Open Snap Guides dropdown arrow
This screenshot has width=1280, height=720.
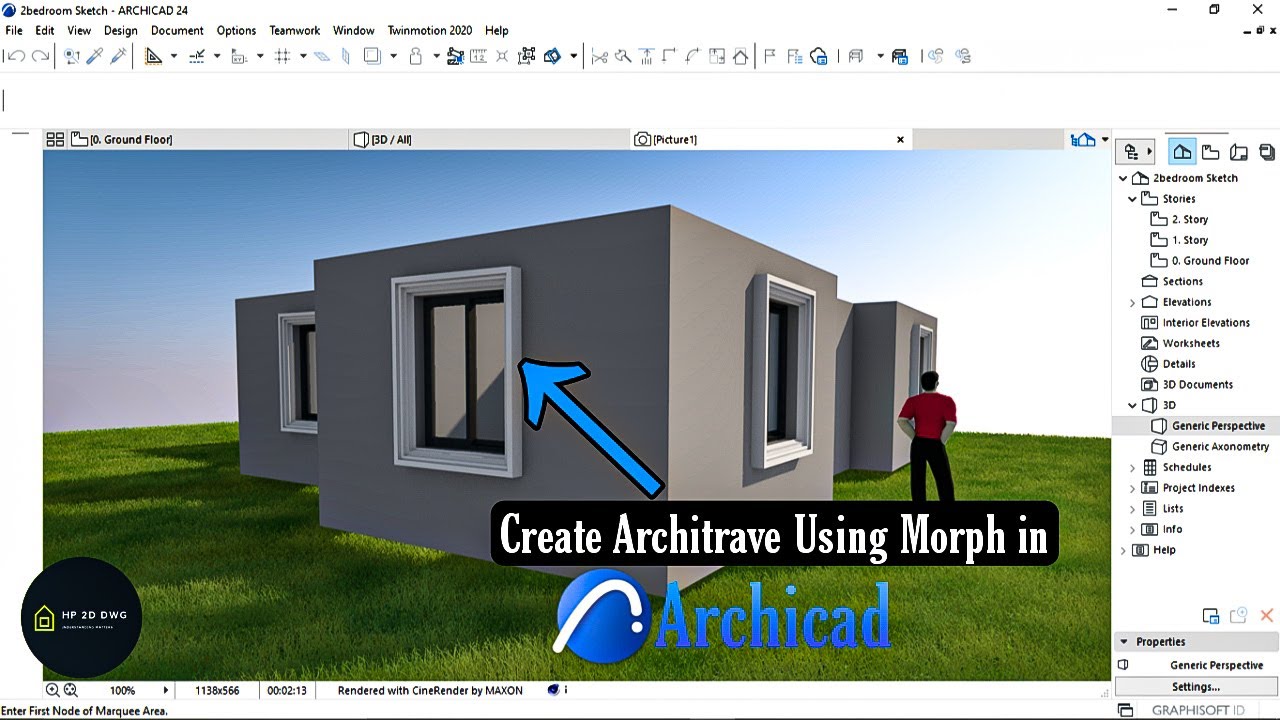[x=217, y=56]
